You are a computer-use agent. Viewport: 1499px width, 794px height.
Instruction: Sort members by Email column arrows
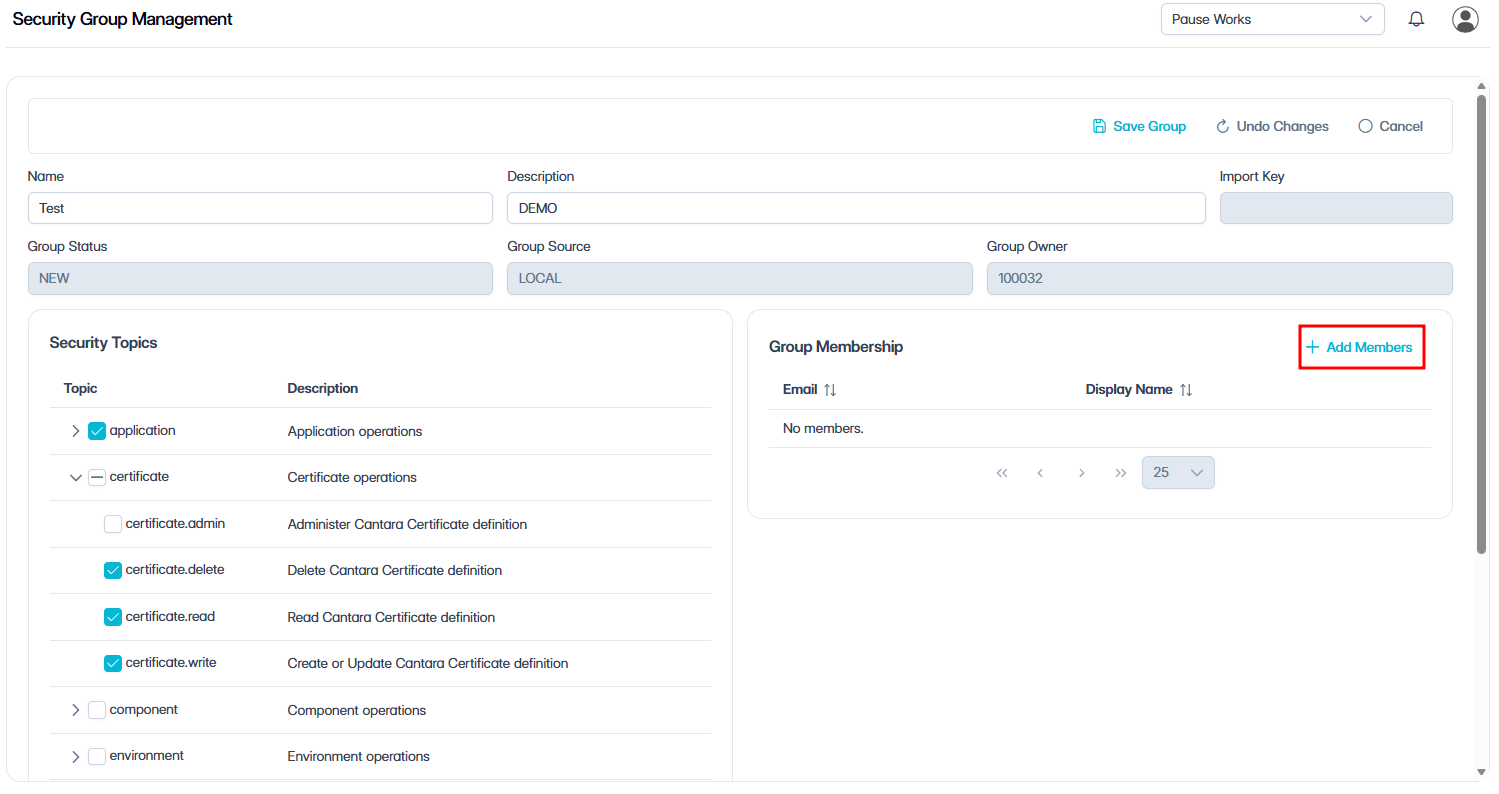click(x=830, y=390)
